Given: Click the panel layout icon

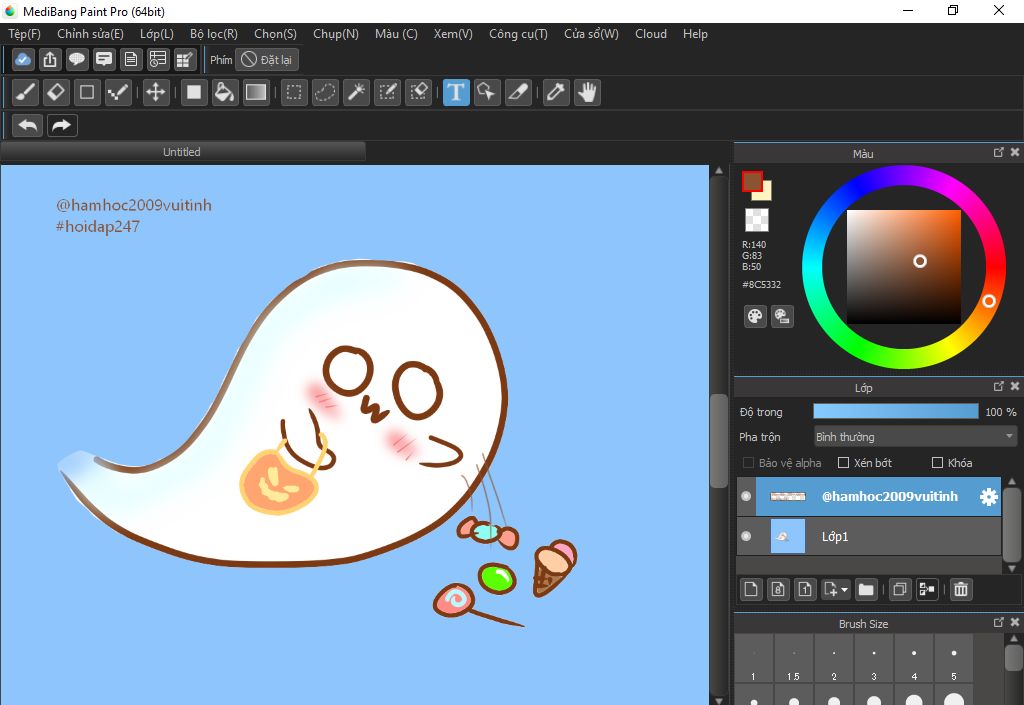Looking at the screenshot, I should 158,59.
